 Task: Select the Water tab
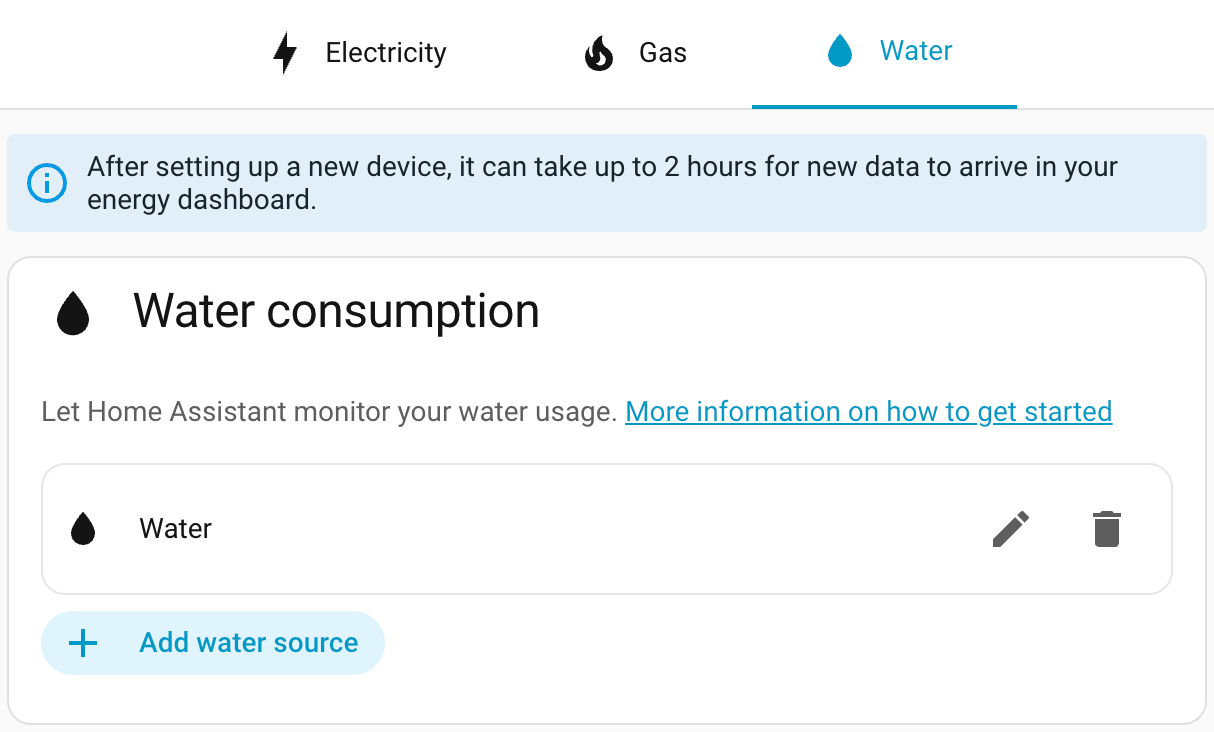(x=884, y=50)
